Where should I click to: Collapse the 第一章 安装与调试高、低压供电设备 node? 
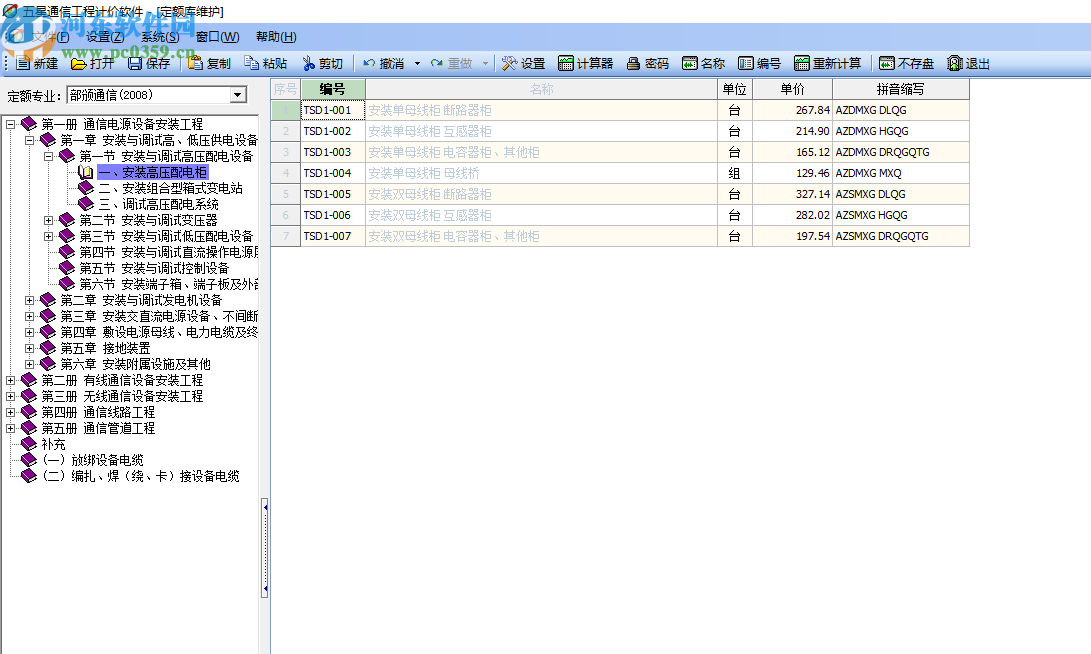(29, 141)
